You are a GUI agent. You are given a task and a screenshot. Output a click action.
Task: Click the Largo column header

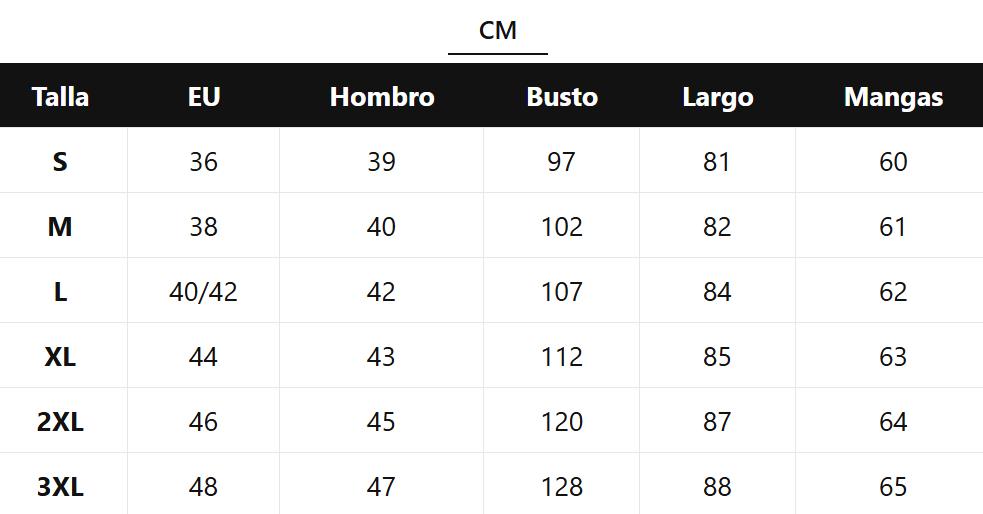[718, 97]
